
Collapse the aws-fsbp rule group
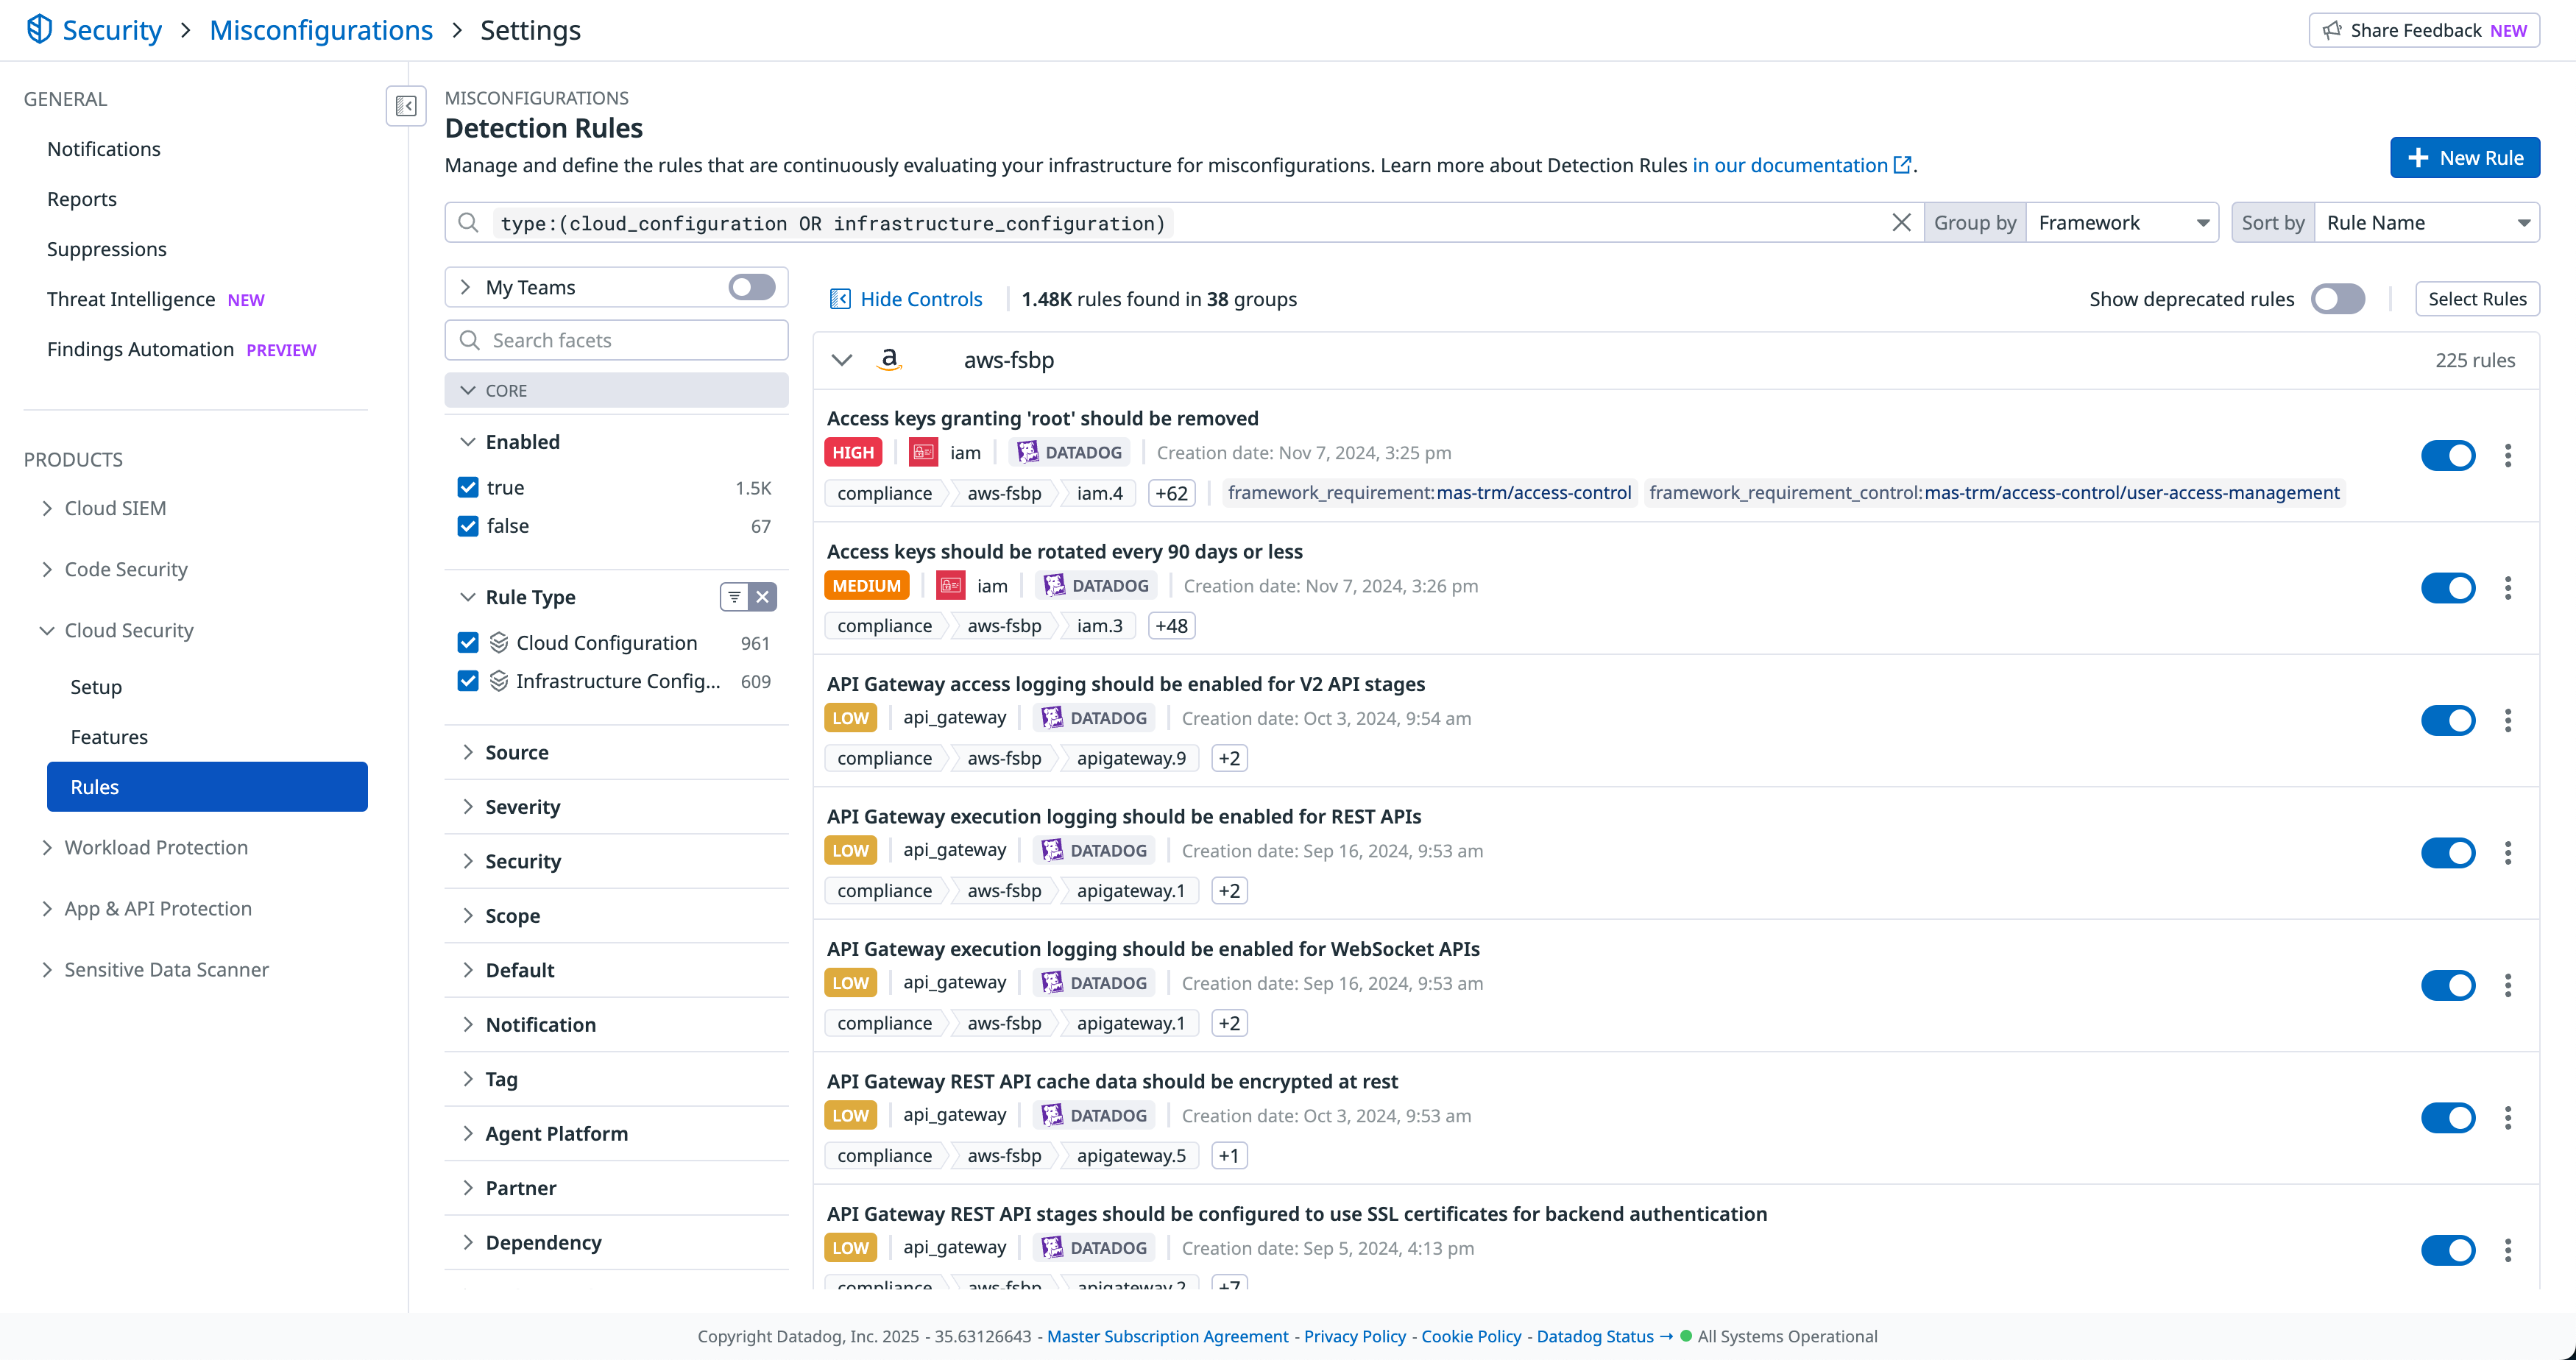tap(842, 360)
